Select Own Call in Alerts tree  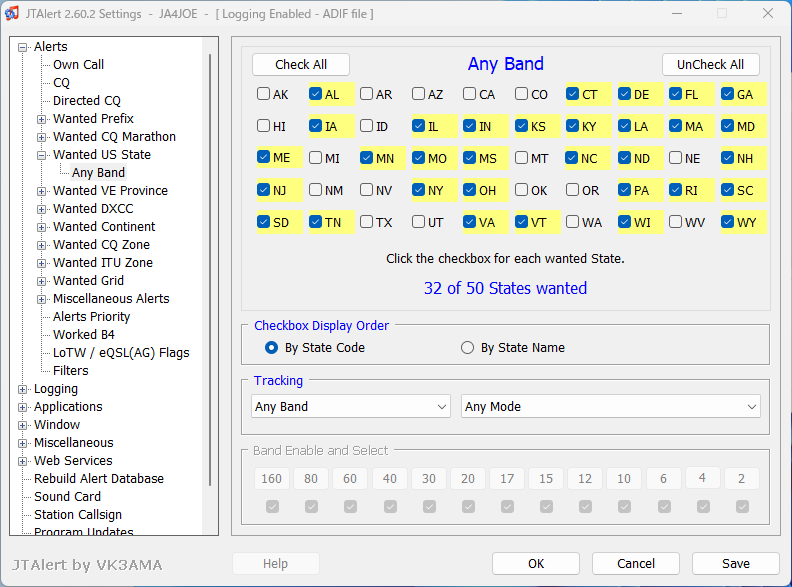[x=78, y=65]
